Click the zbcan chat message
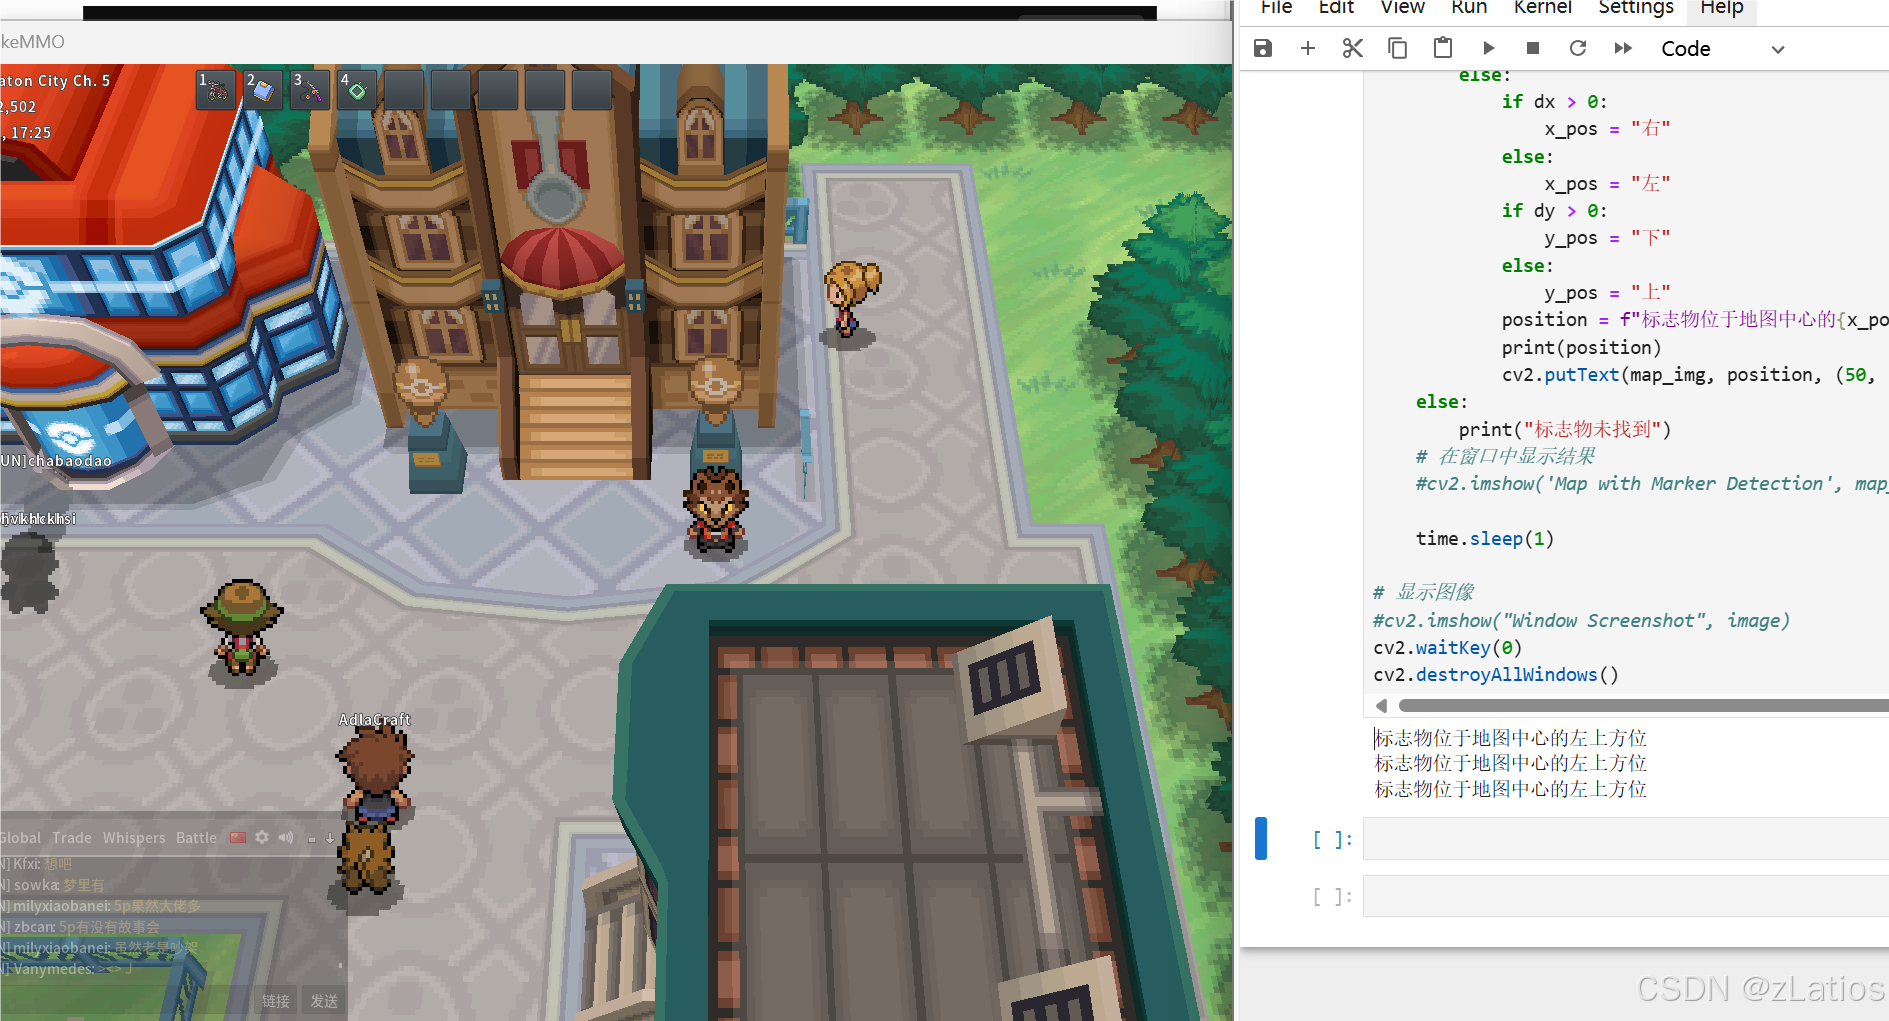The image size is (1889, 1021). (x=82, y=927)
